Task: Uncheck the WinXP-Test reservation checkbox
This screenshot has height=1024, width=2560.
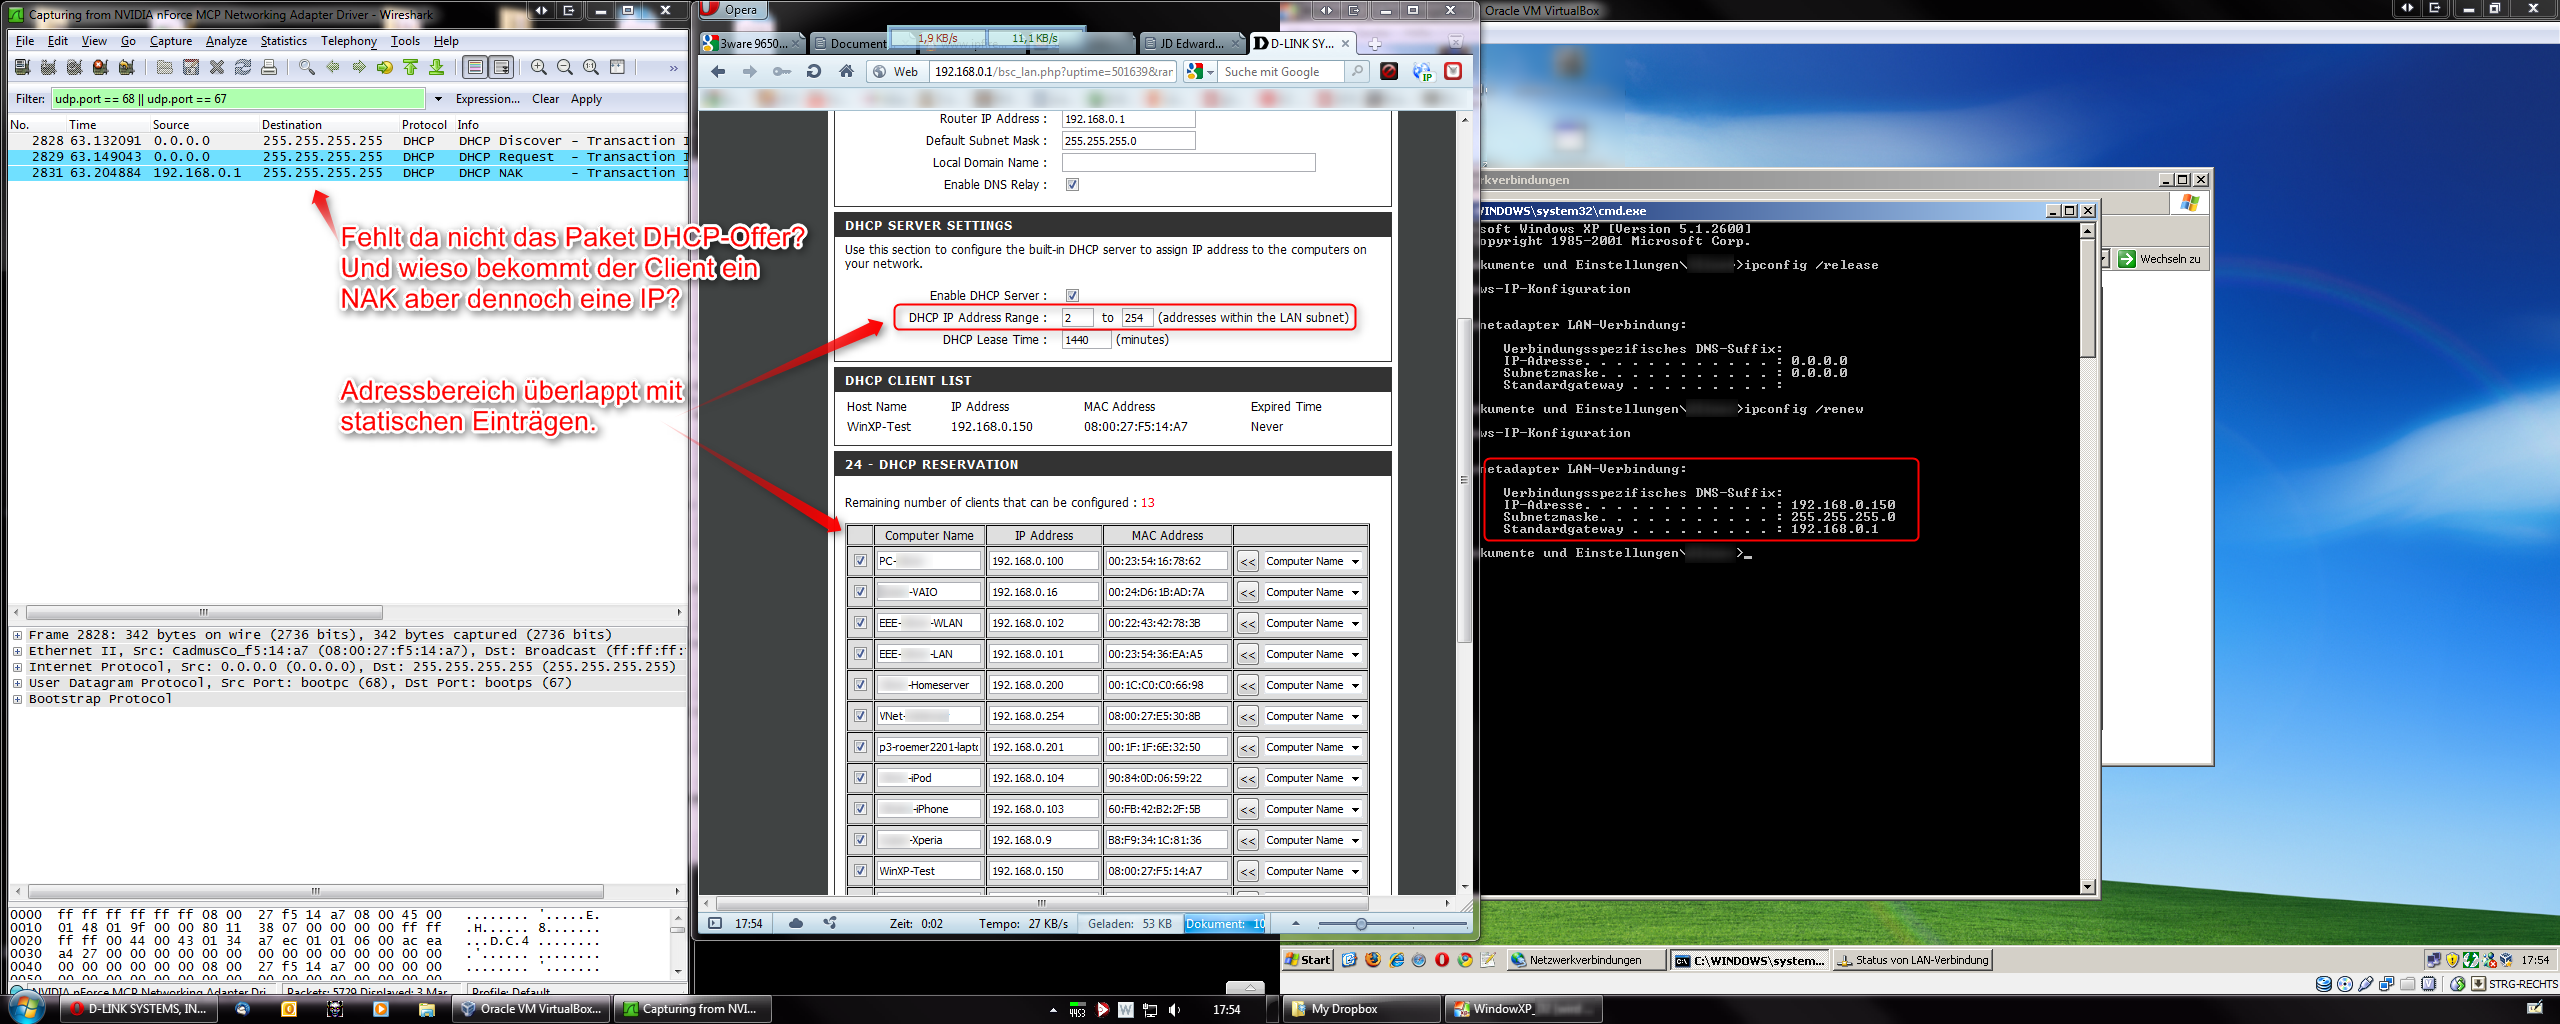Action: (x=860, y=871)
